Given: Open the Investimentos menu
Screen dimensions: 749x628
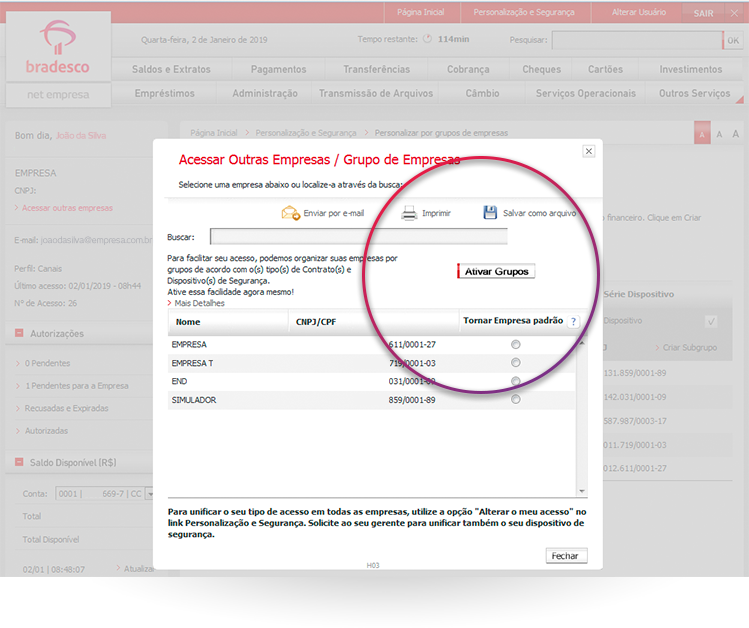Looking at the screenshot, I should 691,69.
